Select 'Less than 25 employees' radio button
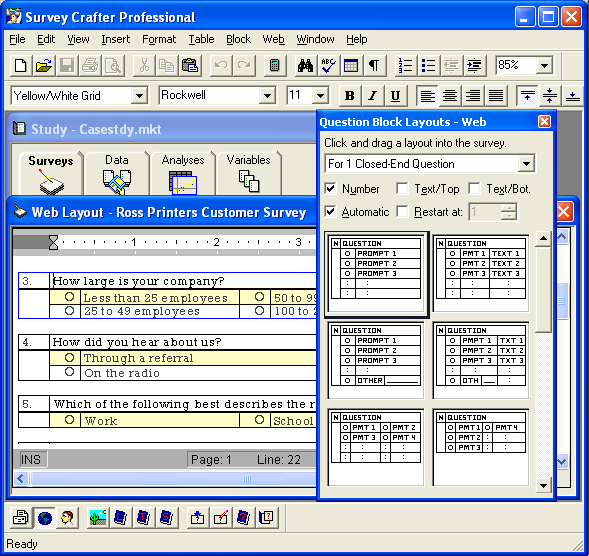The height and width of the screenshot is (556, 589). [x=69, y=297]
